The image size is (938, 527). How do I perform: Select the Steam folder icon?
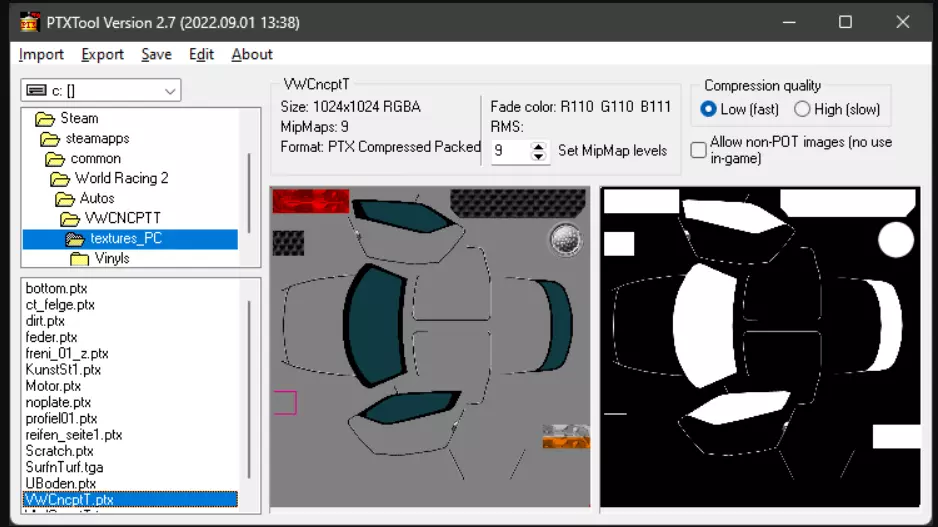click(x=45, y=118)
